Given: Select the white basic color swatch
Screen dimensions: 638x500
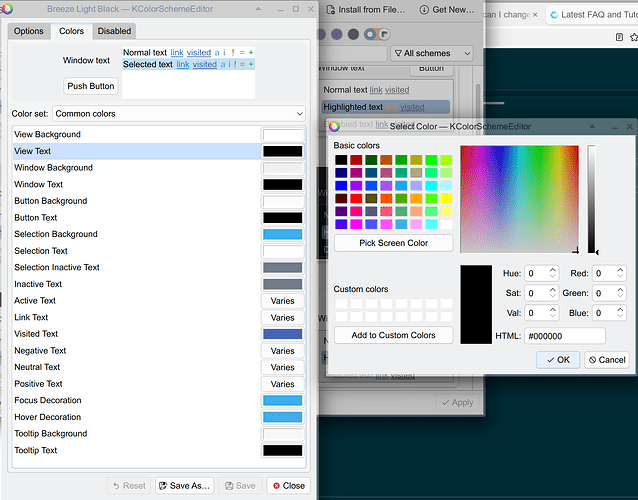Looking at the screenshot, I should coord(446,224).
